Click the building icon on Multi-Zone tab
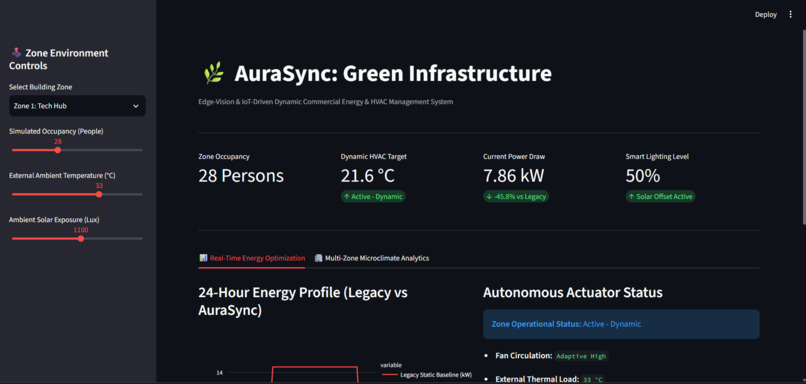Screen dimensions: 806x384 coord(319,258)
